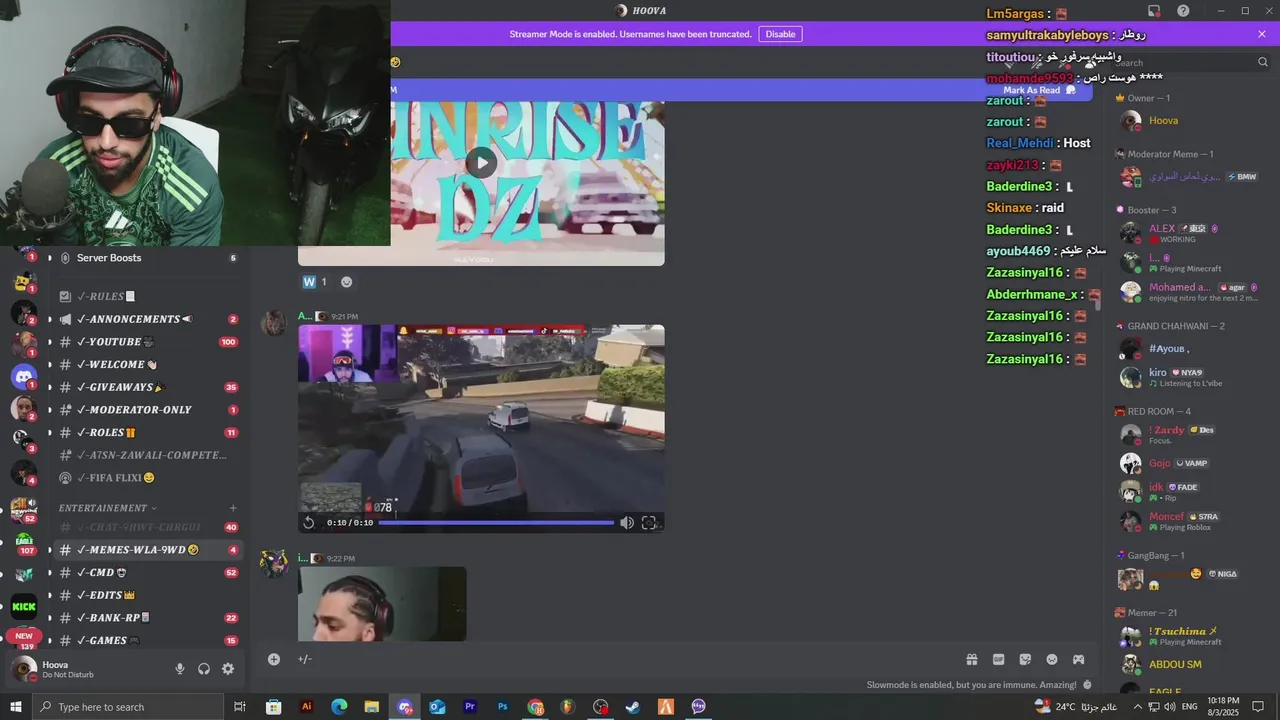Open the GTA clip in fullscreen
The height and width of the screenshot is (720, 1280).
(x=649, y=522)
